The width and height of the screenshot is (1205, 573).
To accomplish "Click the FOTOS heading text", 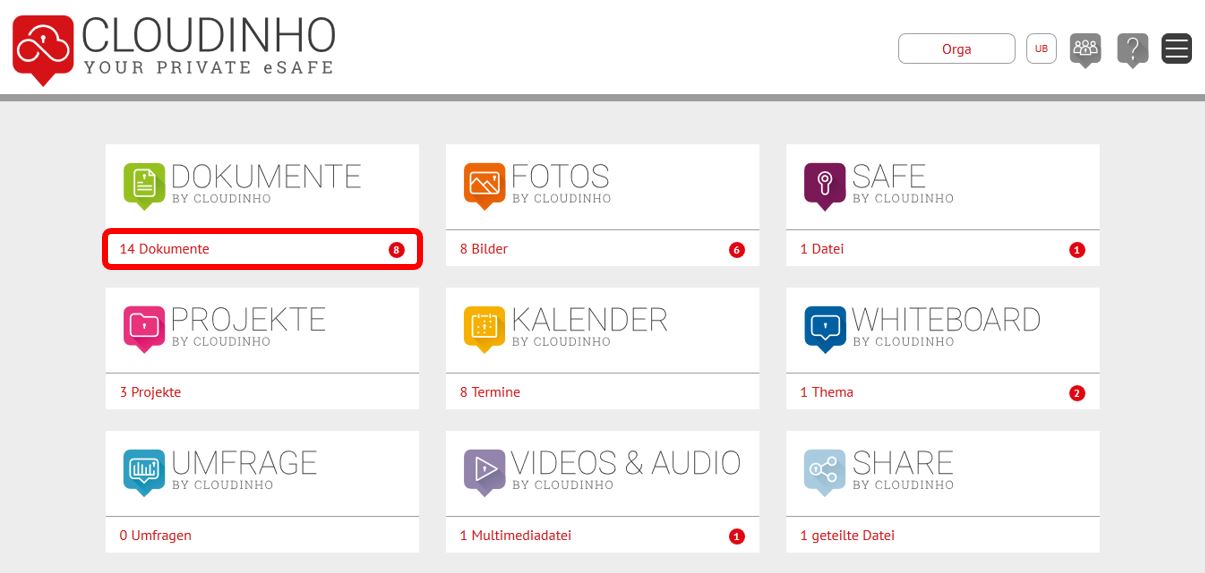I will point(560,176).
